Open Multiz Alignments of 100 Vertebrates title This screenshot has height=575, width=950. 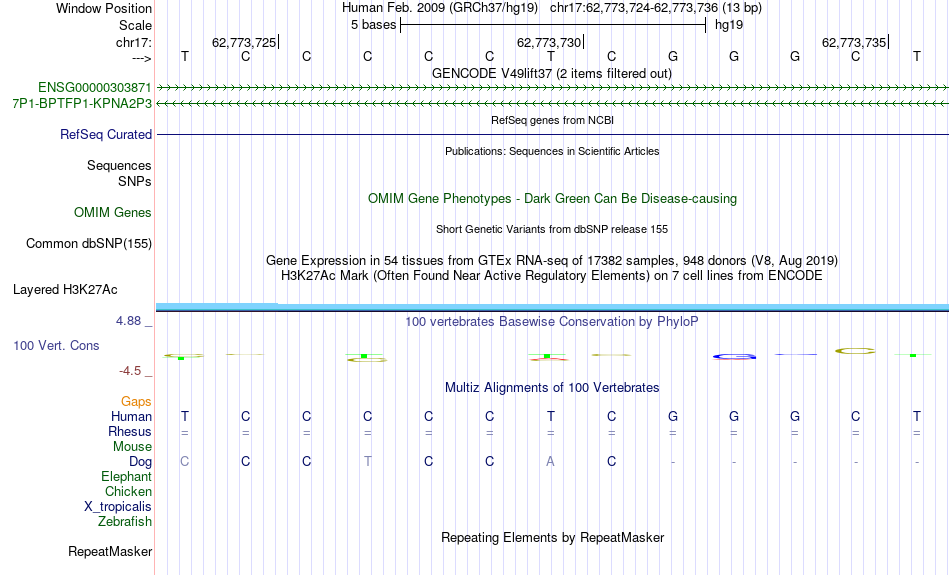point(552,388)
